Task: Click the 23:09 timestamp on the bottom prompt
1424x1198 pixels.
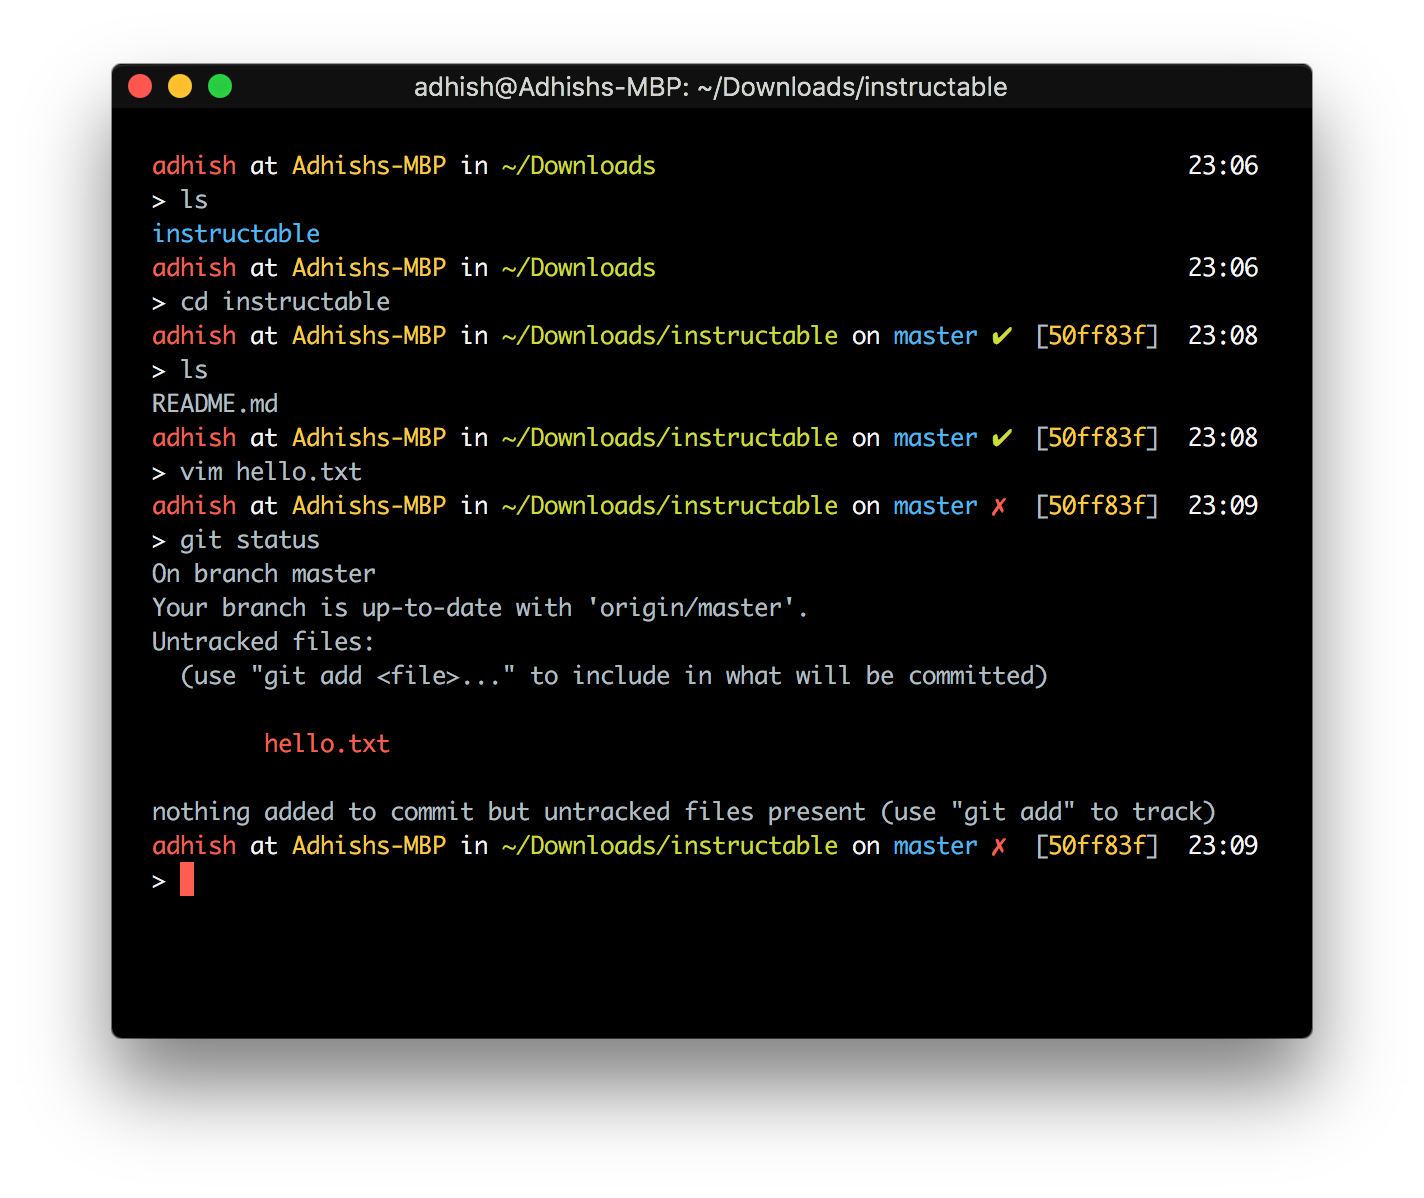Action: tap(1222, 845)
